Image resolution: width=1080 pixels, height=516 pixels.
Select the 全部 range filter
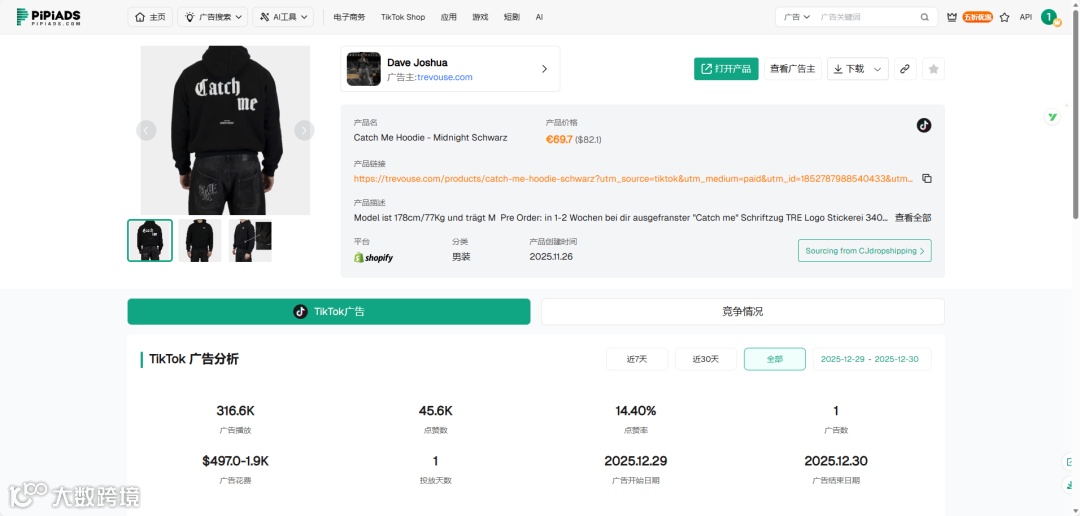[774, 359]
